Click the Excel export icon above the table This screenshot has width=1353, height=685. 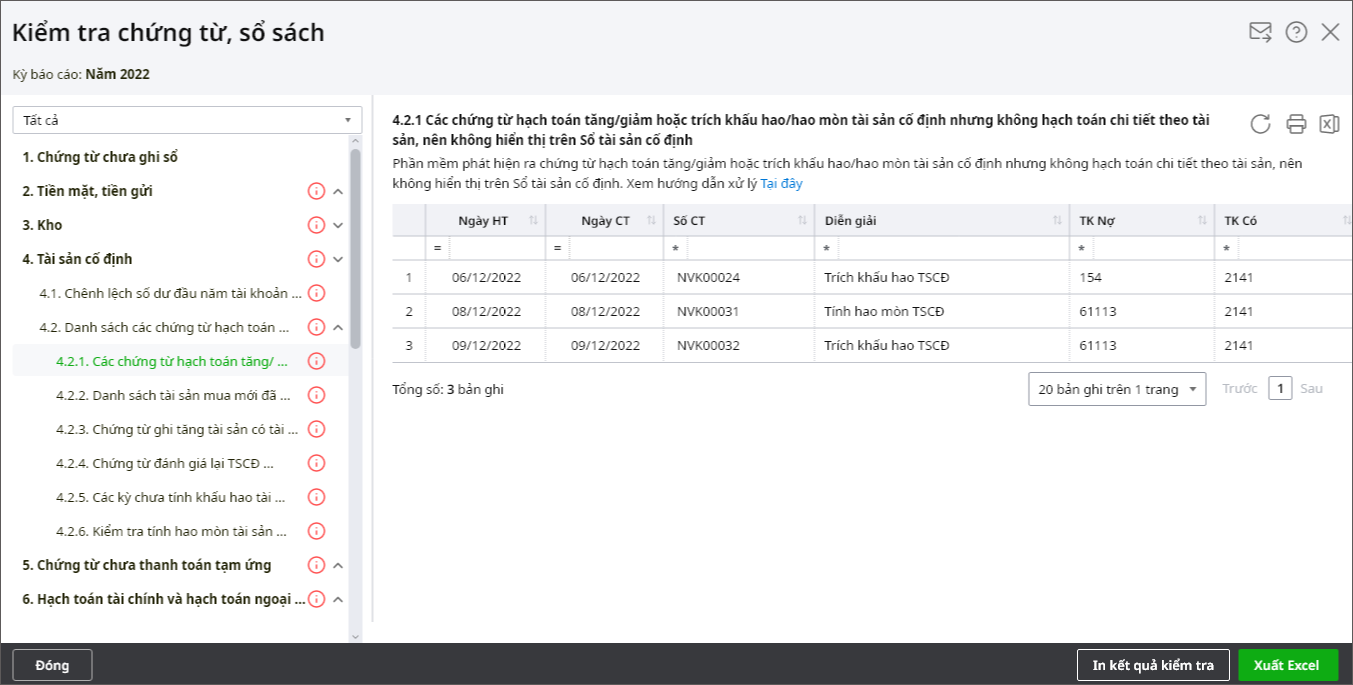(x=1329, y=124)
